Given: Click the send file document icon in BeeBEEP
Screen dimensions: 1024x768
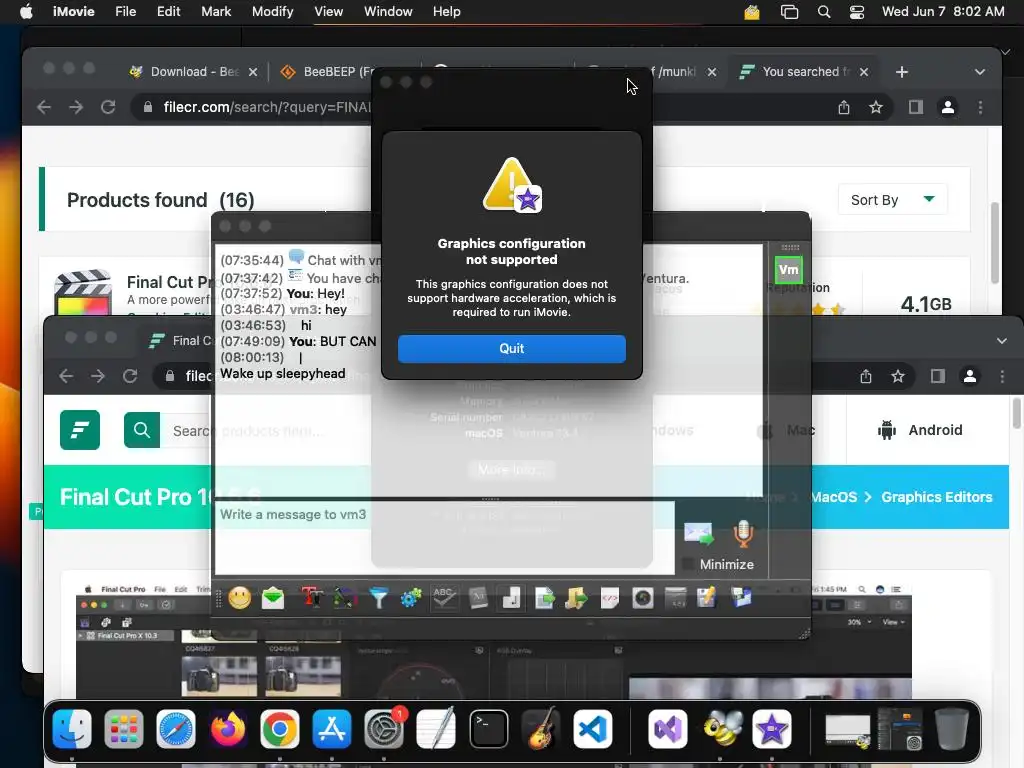Looking at the screenshot, I should [x=544, y=598].
